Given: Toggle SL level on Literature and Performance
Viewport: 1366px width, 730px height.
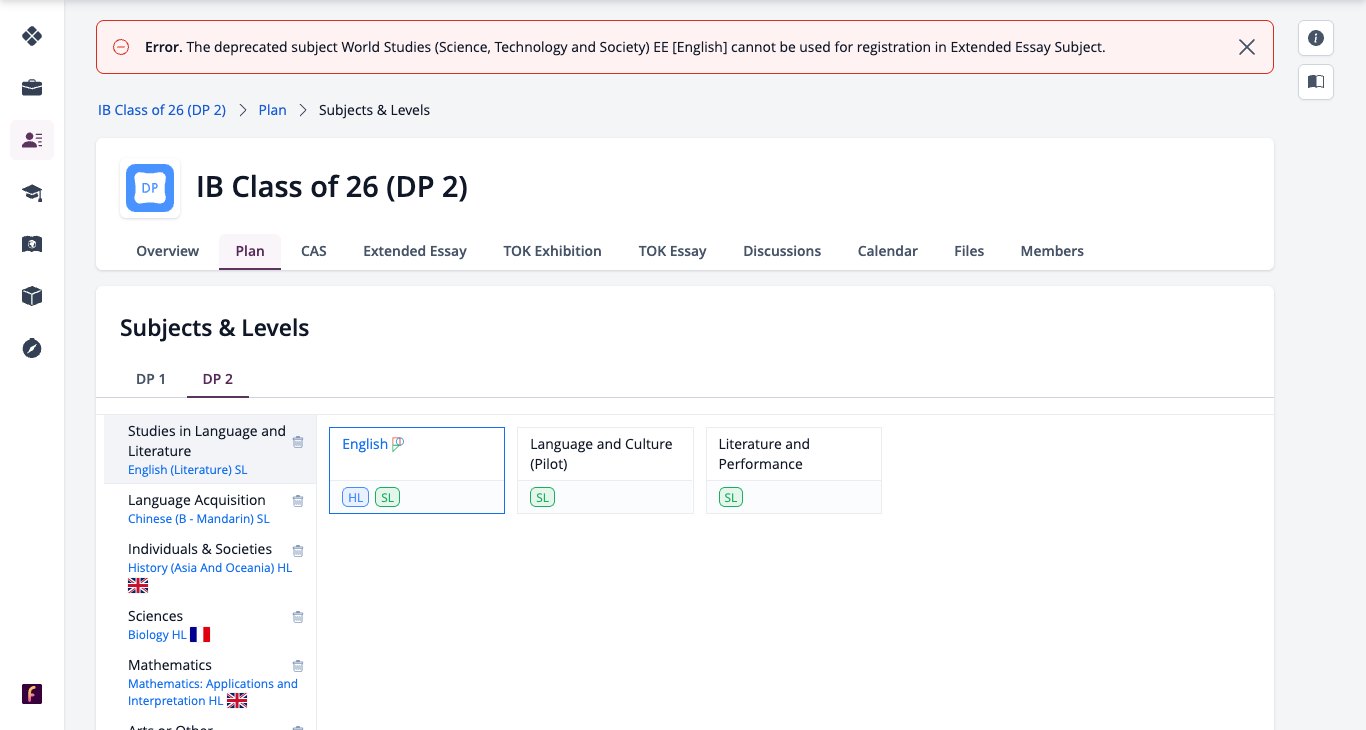Looking at the screenshot, I should pos(731,497).
